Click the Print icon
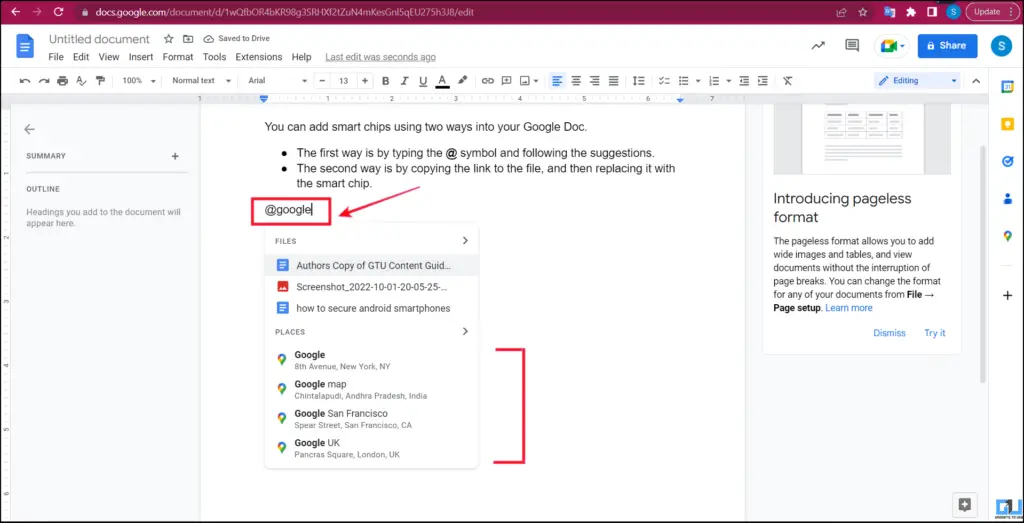Image resolution: width=1024 pixels, height=523 pixels. pos(62,81)
